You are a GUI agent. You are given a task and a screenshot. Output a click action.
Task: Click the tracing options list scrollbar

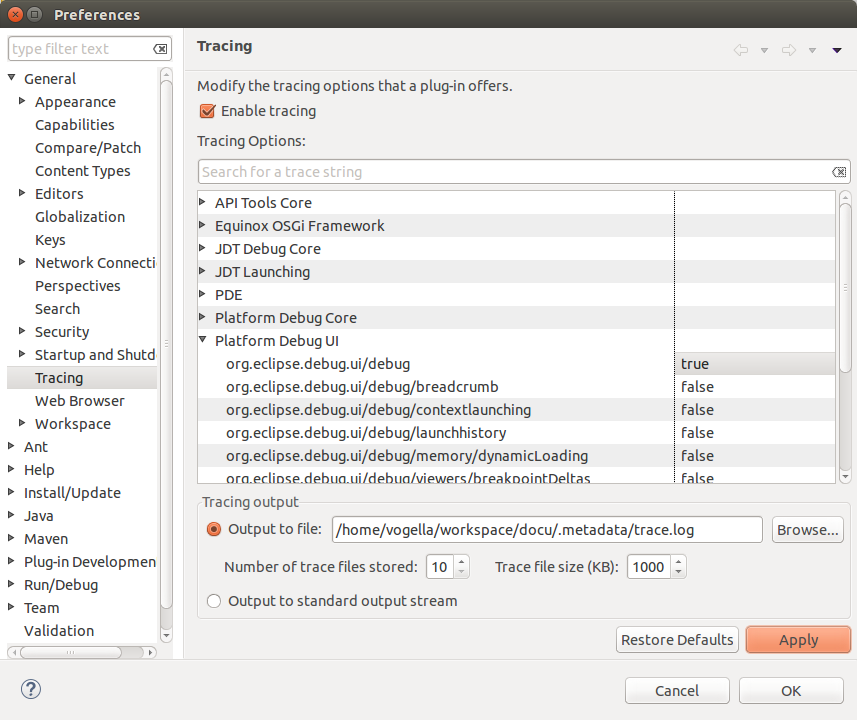pos(845,288)
